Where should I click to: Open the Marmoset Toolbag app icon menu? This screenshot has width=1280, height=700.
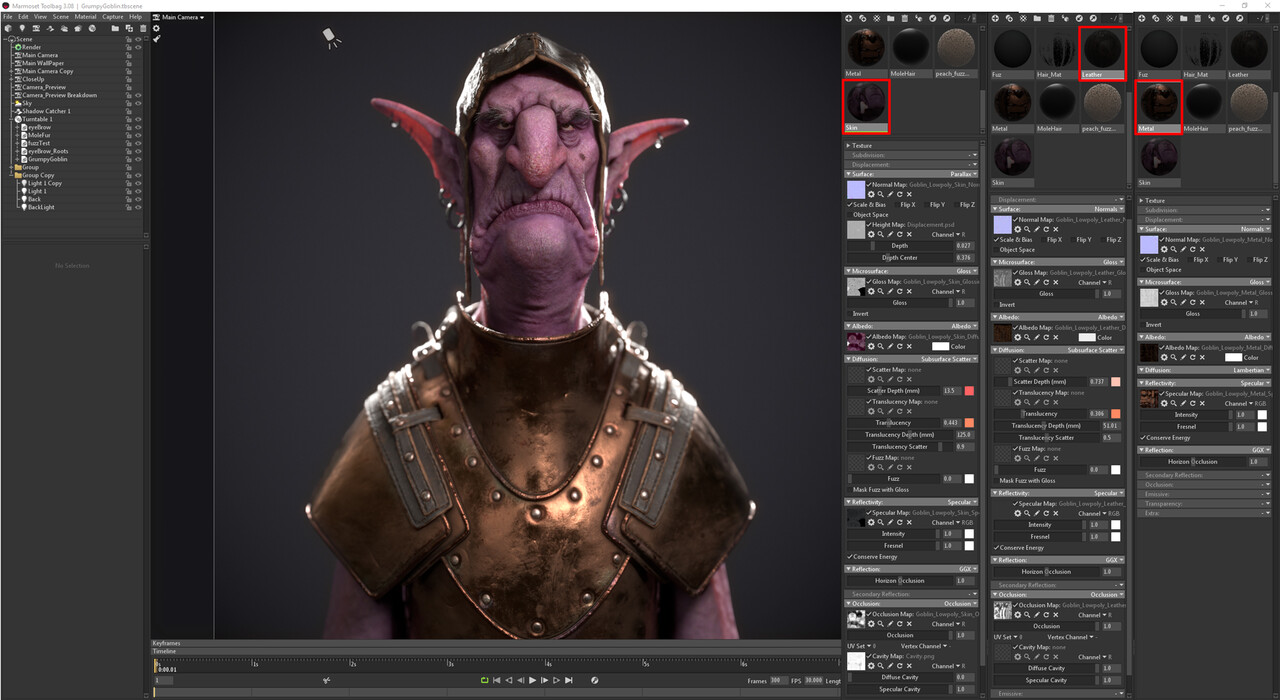[6, 6]
